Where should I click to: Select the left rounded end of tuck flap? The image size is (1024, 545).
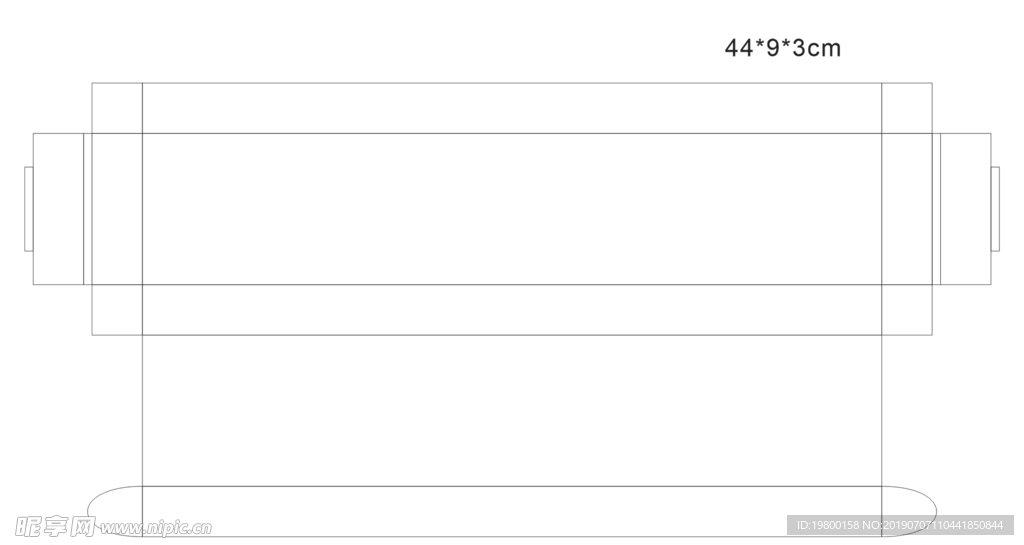click(x=116, y=512)
